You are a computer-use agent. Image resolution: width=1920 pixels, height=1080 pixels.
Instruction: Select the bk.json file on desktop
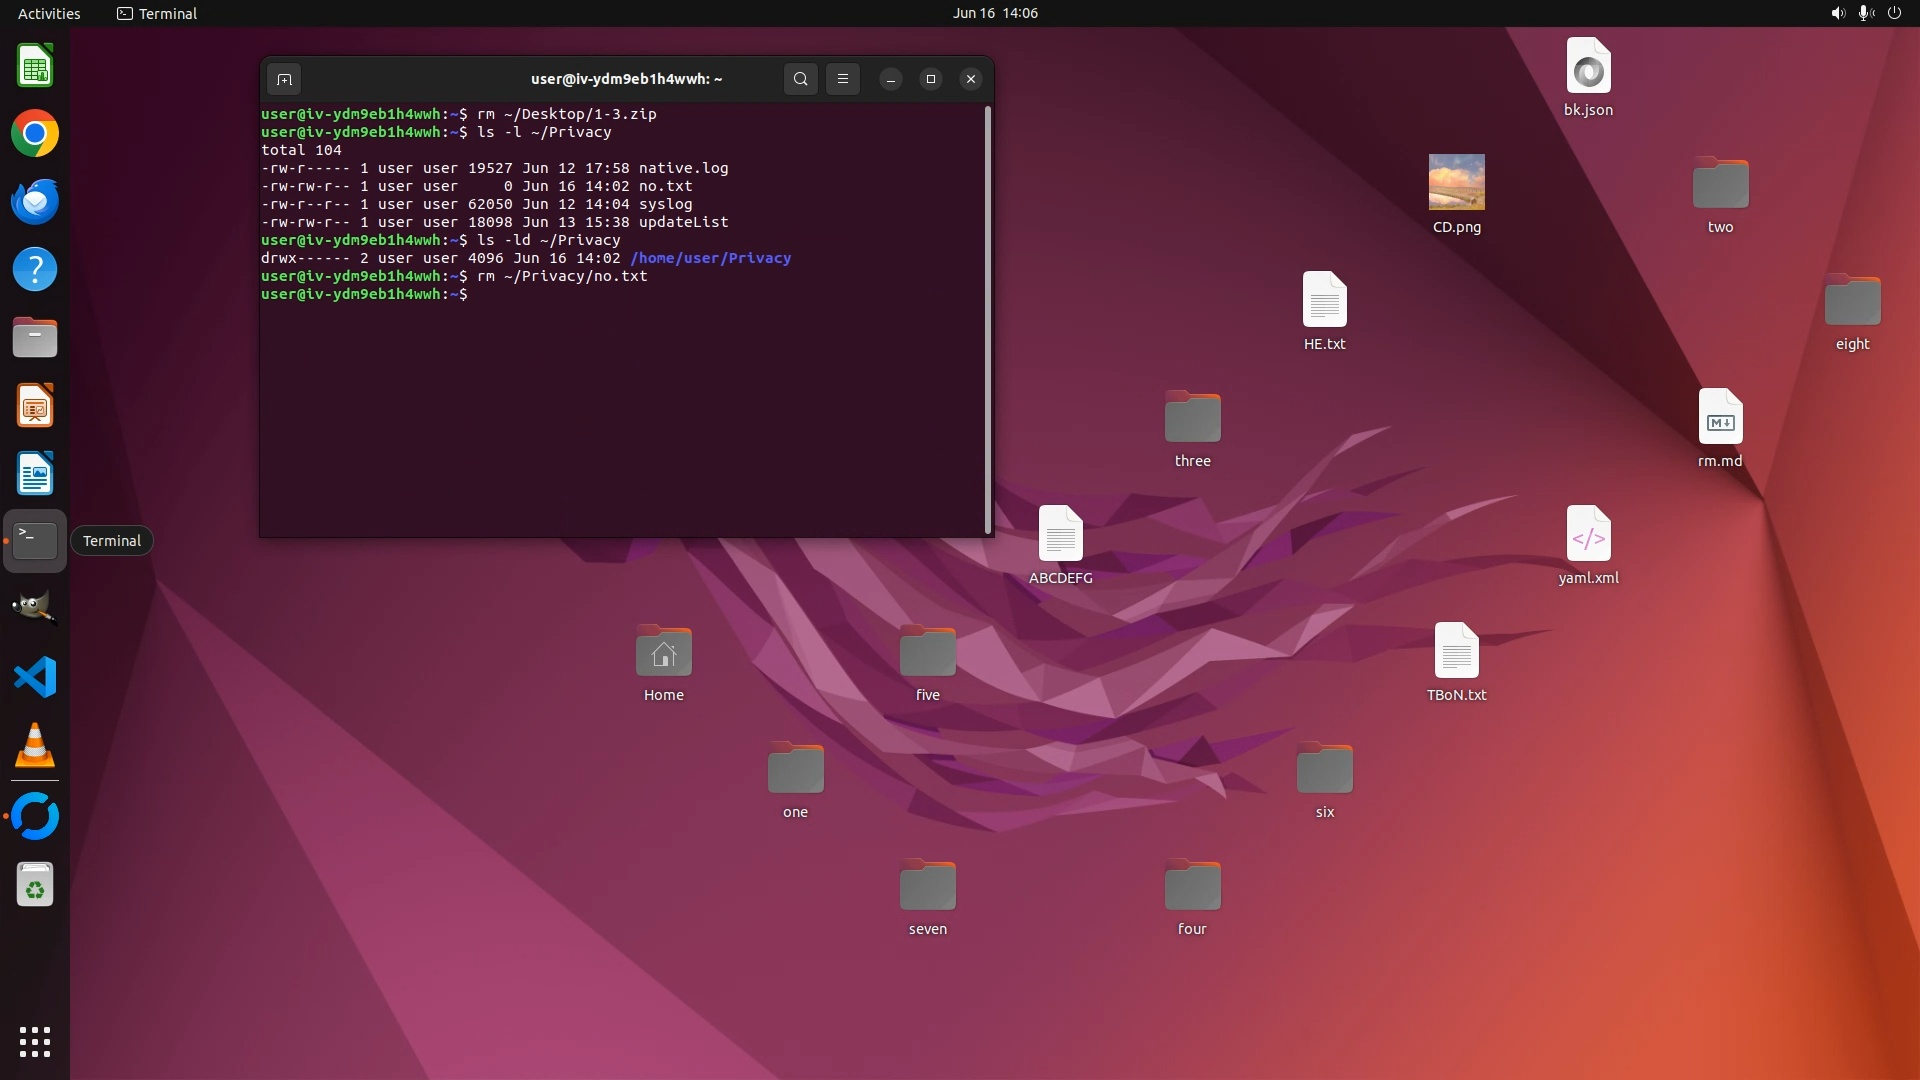point(1588,68)
